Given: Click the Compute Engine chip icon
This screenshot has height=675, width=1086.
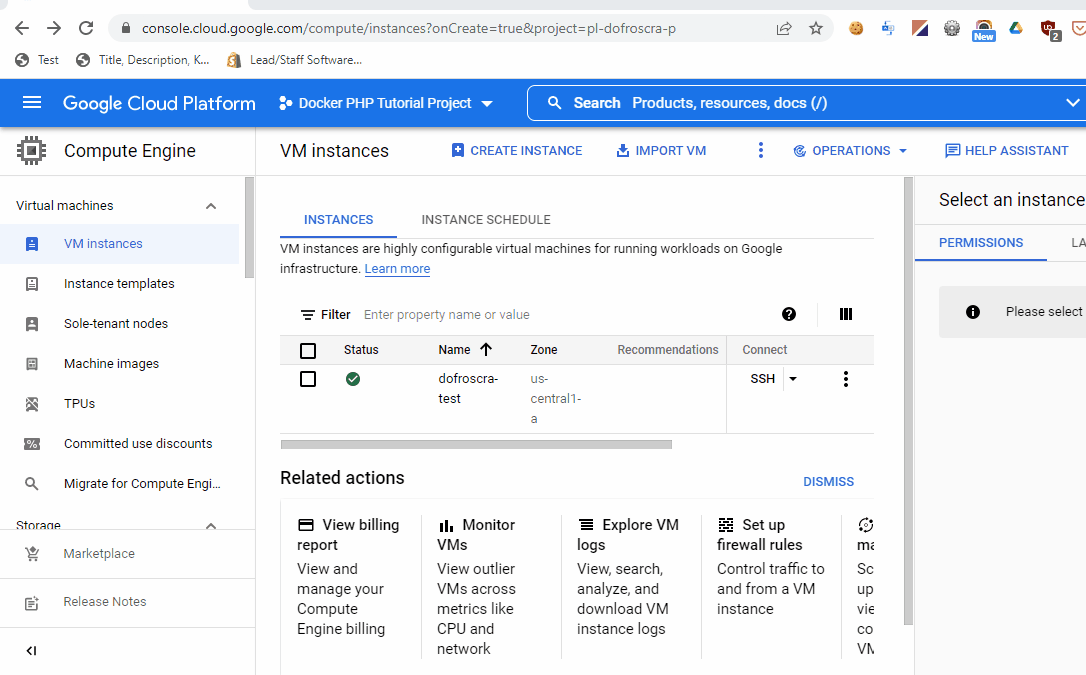Looking at the screenshot, I should [31, 150].
